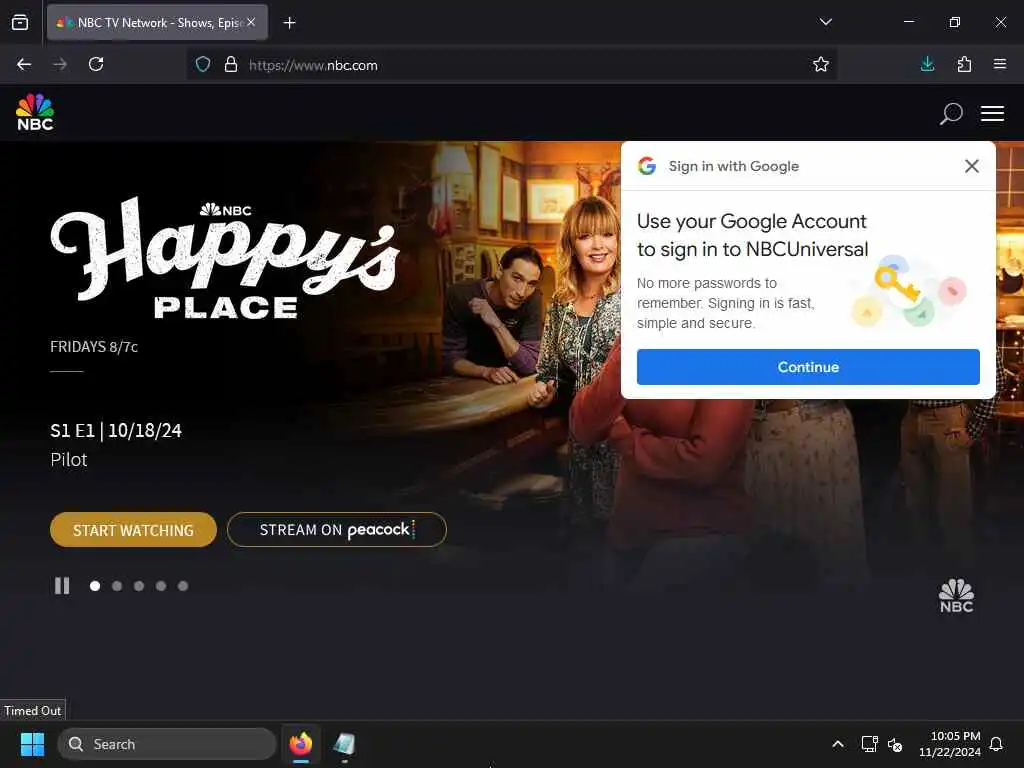The image size is (1024, 768).
Task: Select the fourth carousel slide dot
Action: pyautogui.click(x=161, y=586)
